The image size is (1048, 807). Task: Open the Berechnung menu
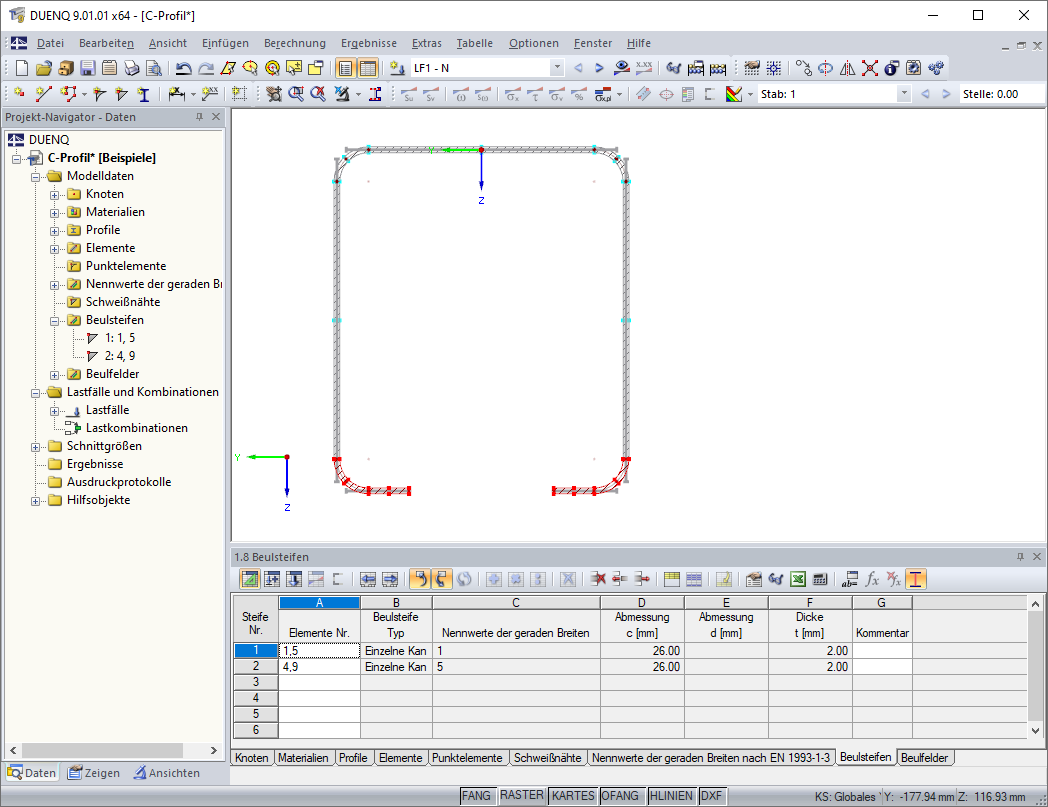(295, 43)
